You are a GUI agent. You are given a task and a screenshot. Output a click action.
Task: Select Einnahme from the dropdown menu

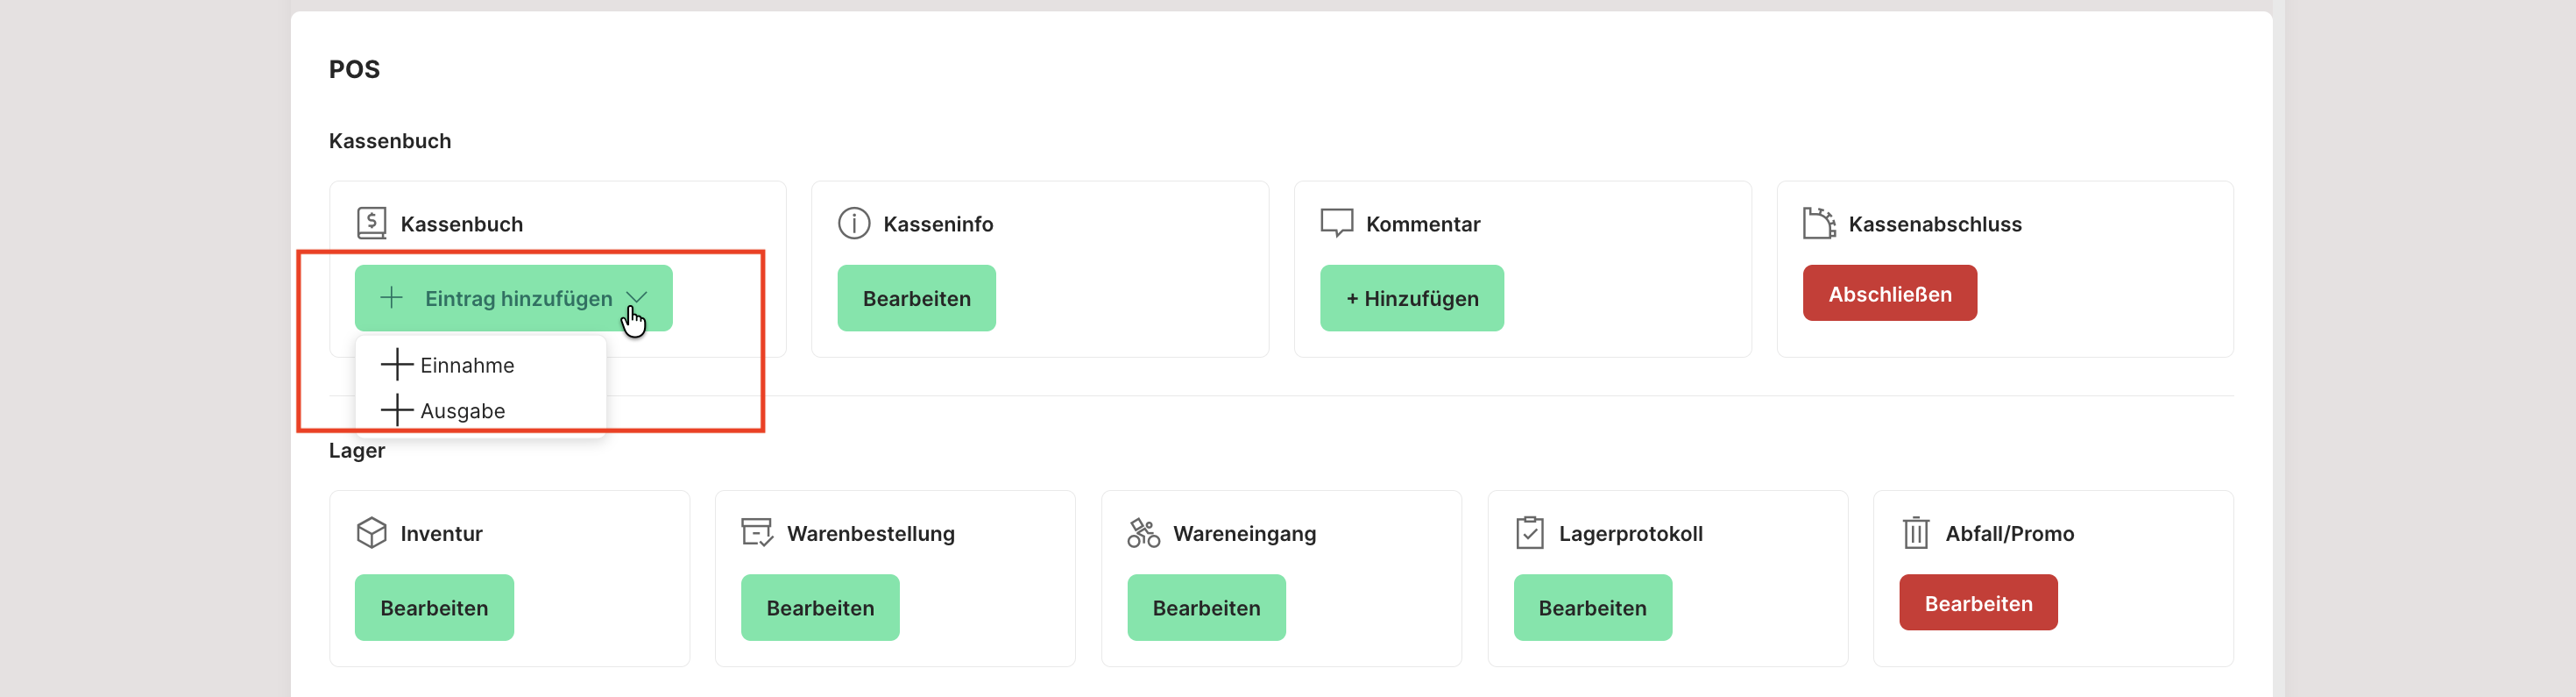pos(466,365)
